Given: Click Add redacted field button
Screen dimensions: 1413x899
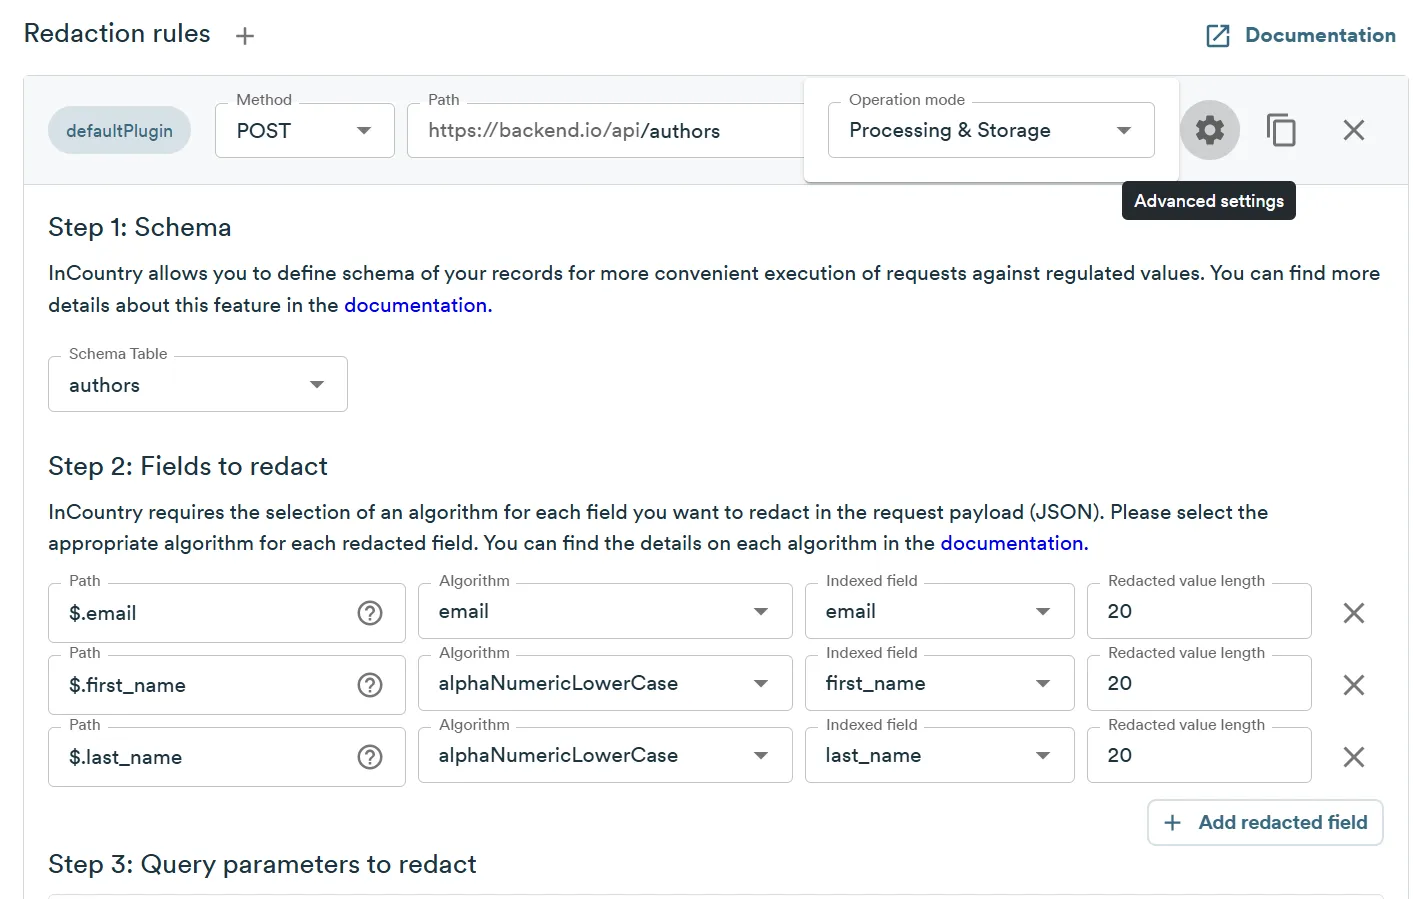Looking at the screenshot, I should point(1265,822).
